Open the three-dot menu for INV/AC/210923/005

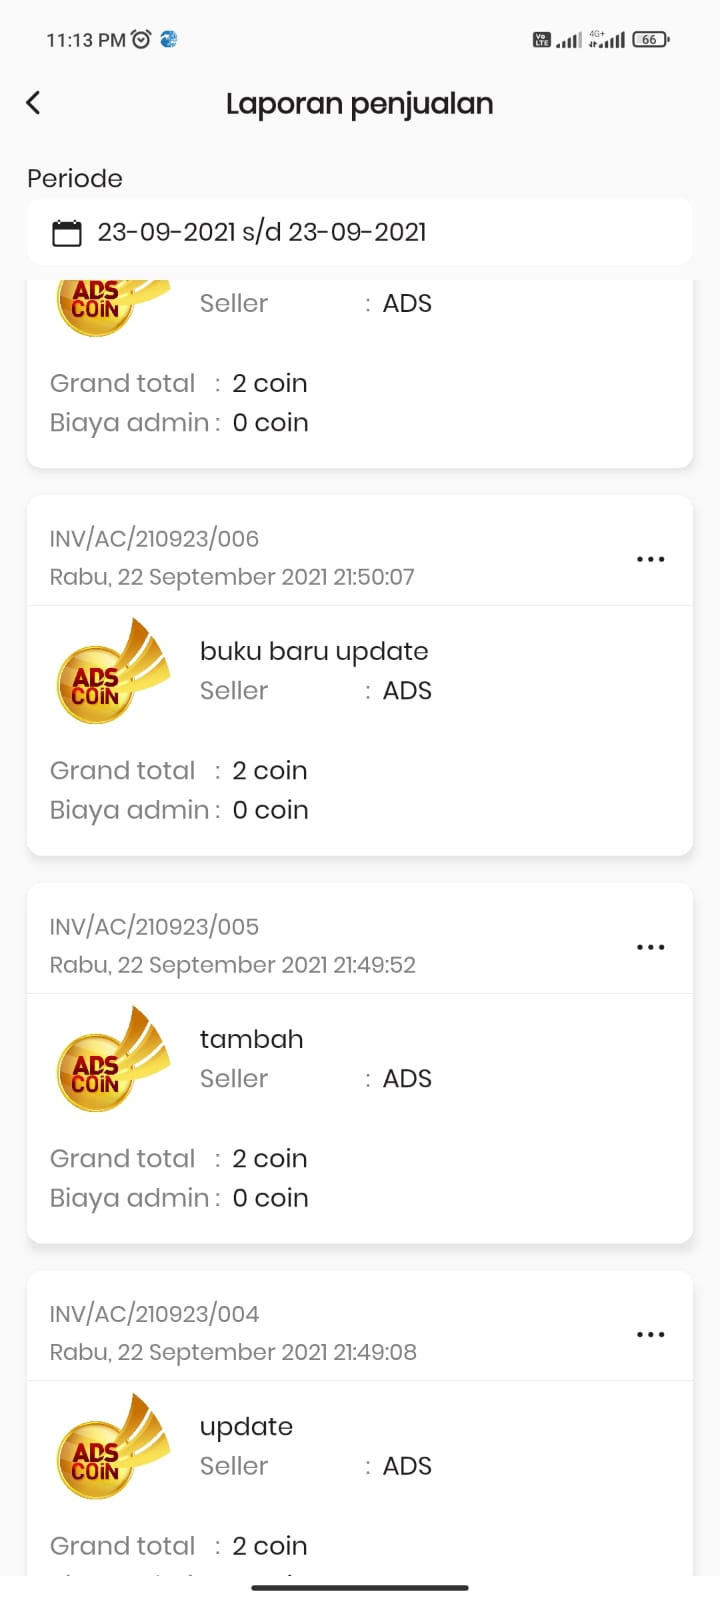651,947
